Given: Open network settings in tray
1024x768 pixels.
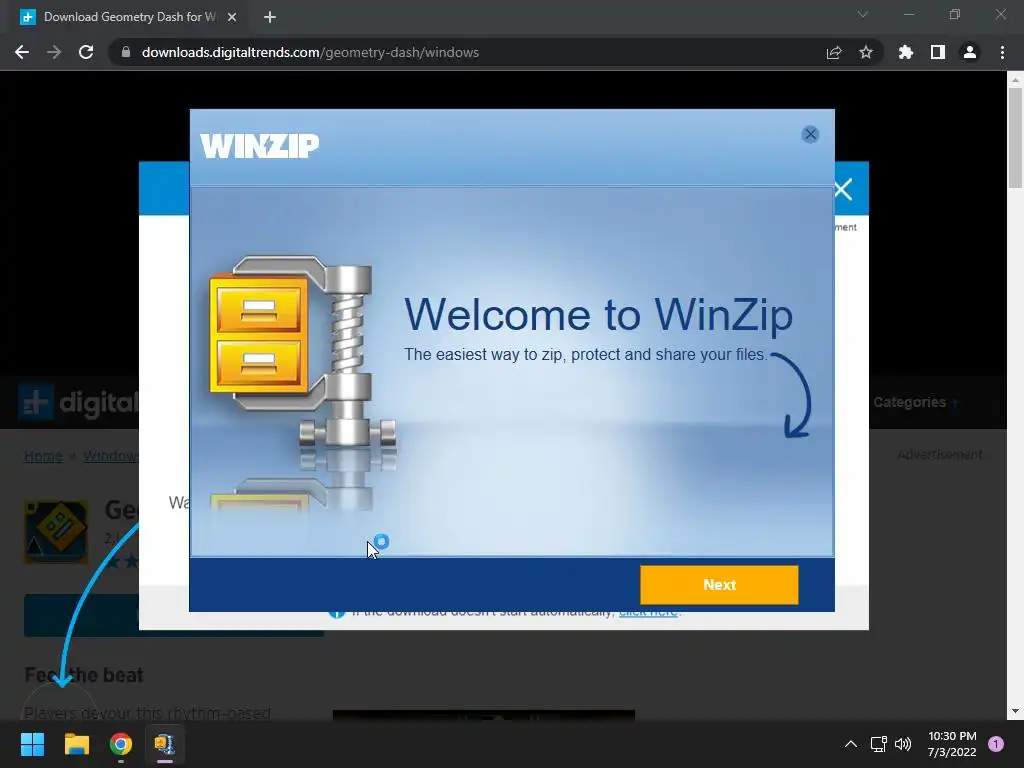Looking at the screenshot, I should coord(878,744).
